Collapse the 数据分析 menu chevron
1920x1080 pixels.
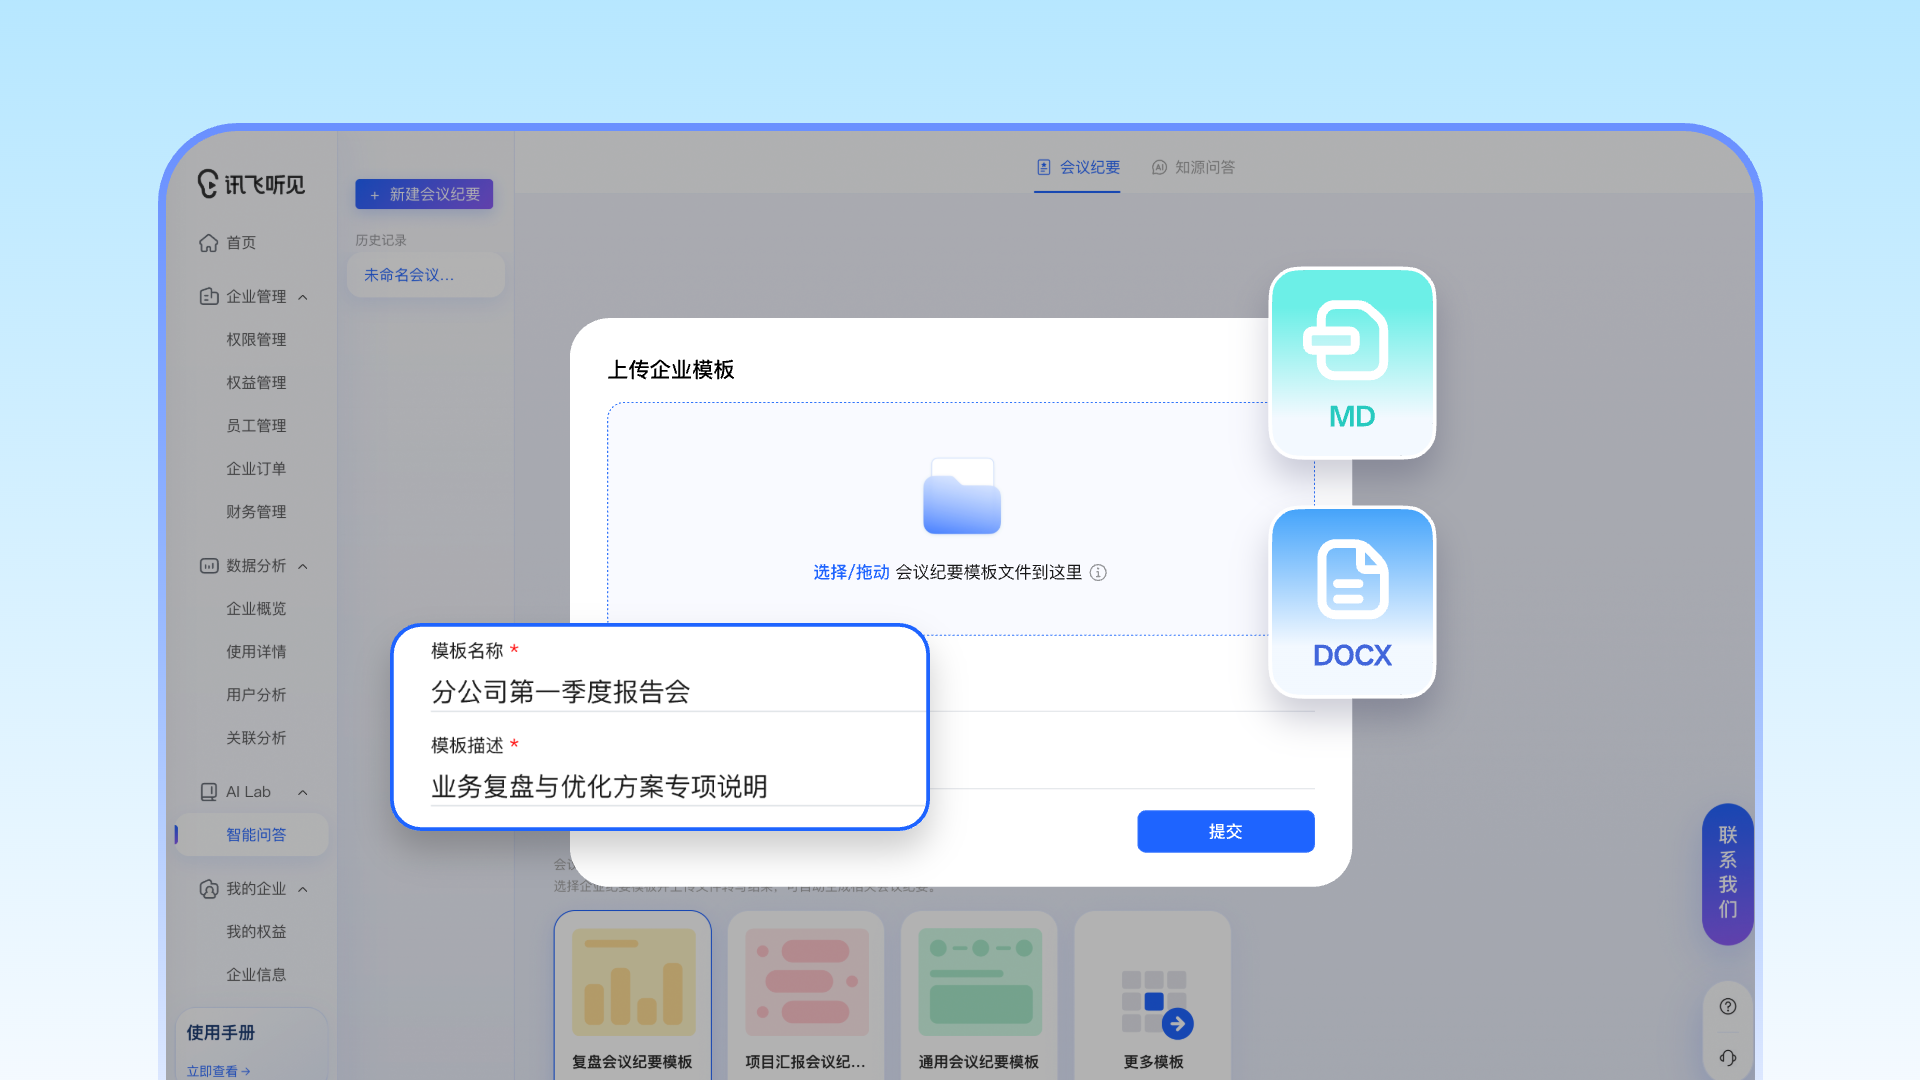pyautogui.click(x=303, y=567)
